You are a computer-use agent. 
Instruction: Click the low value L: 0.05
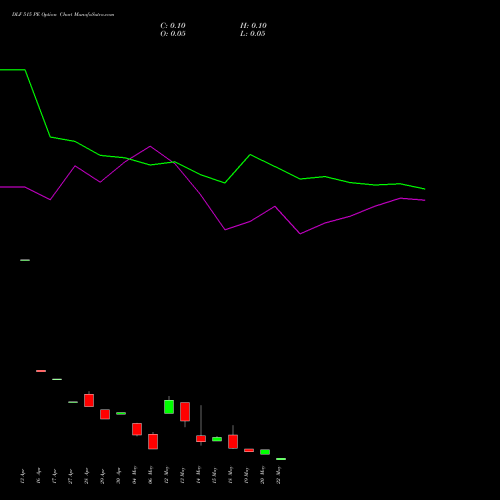pyautogui.click(x=253, y=34)
